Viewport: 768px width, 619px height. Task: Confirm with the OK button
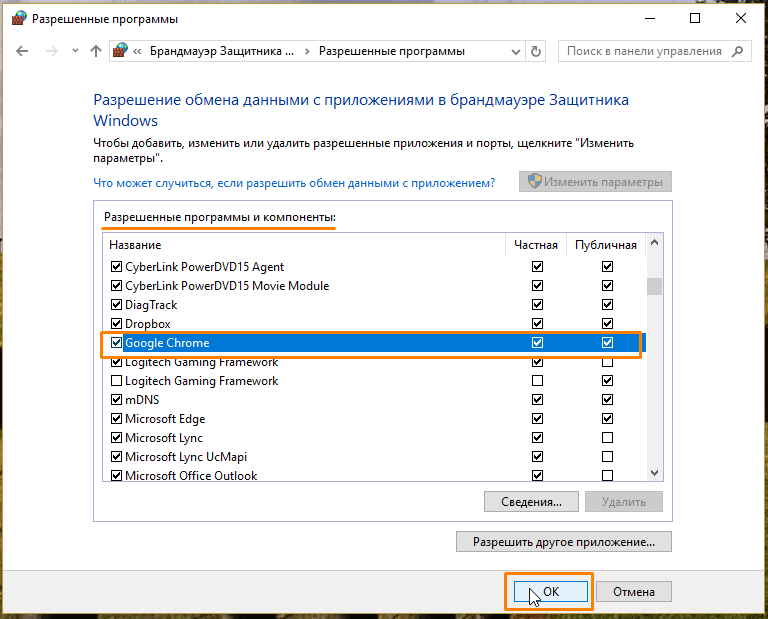tap(551, 592)
